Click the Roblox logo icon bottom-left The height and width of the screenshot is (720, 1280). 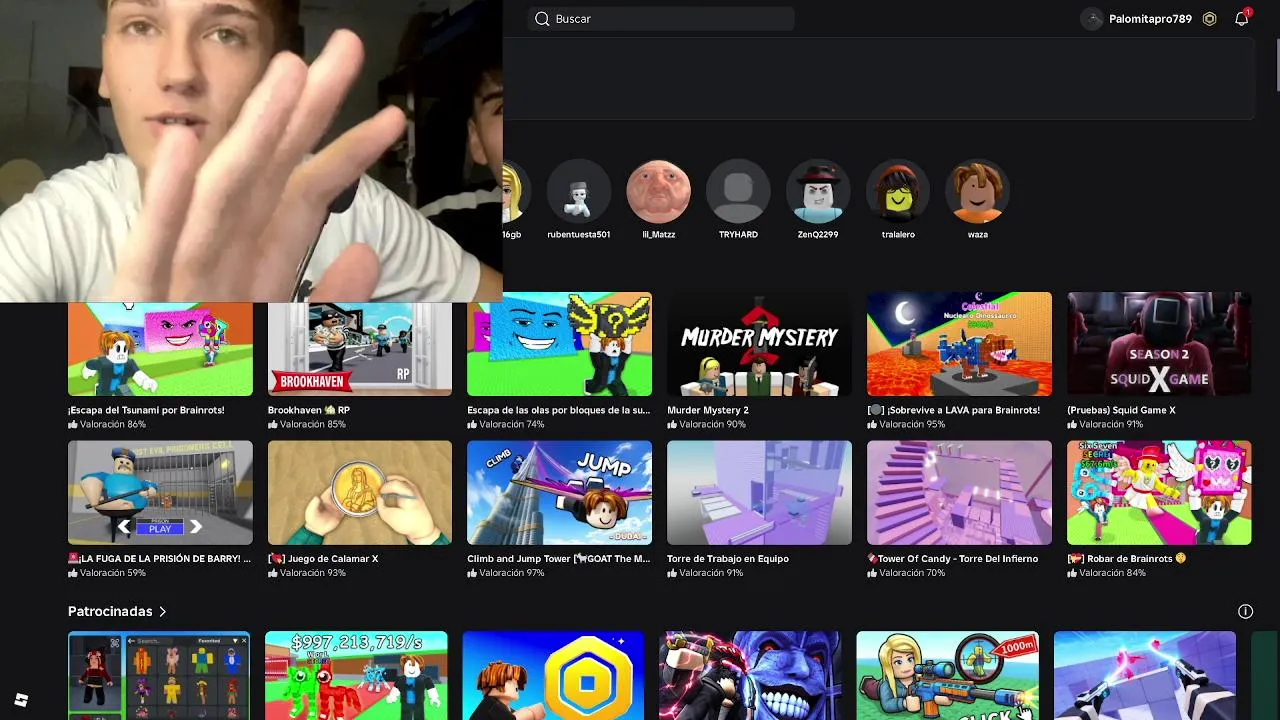[x=21, y=700]
